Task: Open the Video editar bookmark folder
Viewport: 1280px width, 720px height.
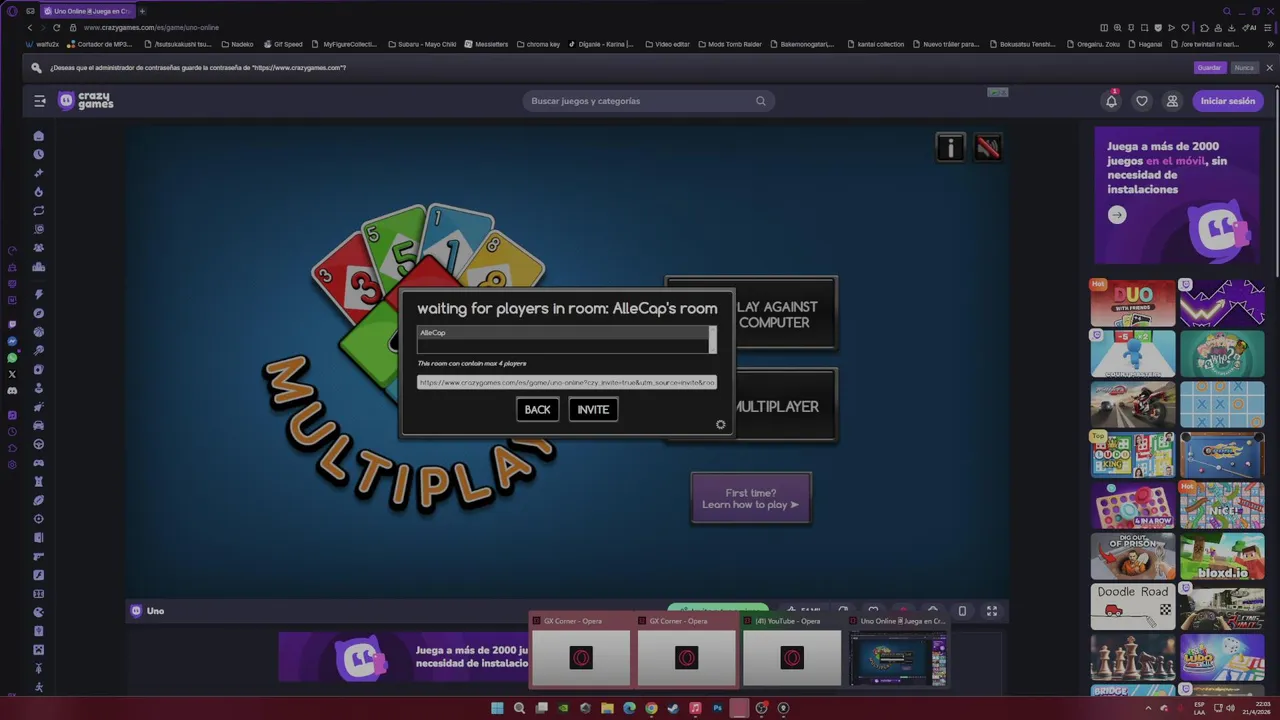Action: pyautogui.click(x=668, y=44)
